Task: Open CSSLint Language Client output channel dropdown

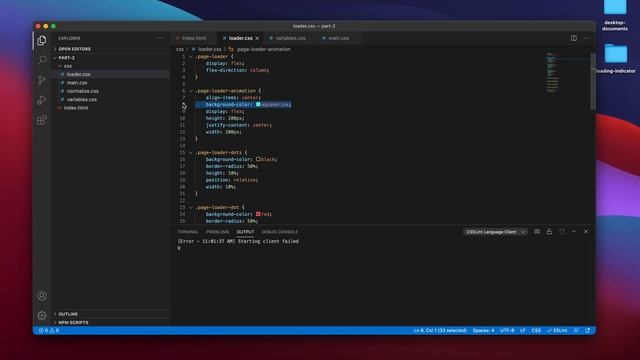Action: (495, 232)
